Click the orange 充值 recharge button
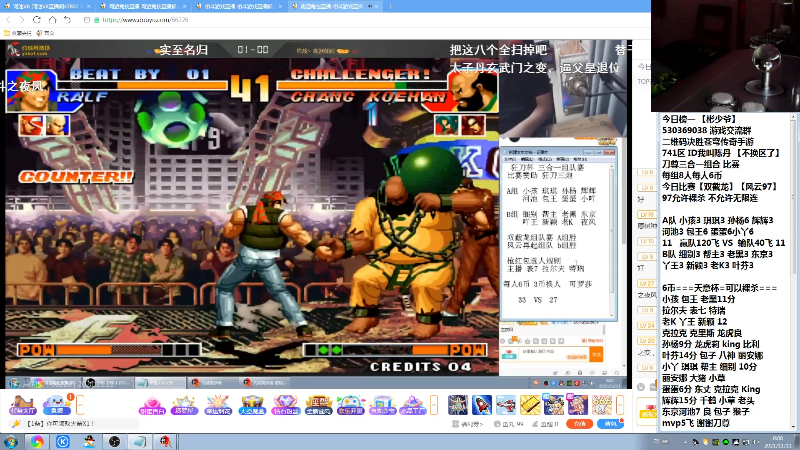The height and width of the screenshot is (450, 800). [580, 423]
